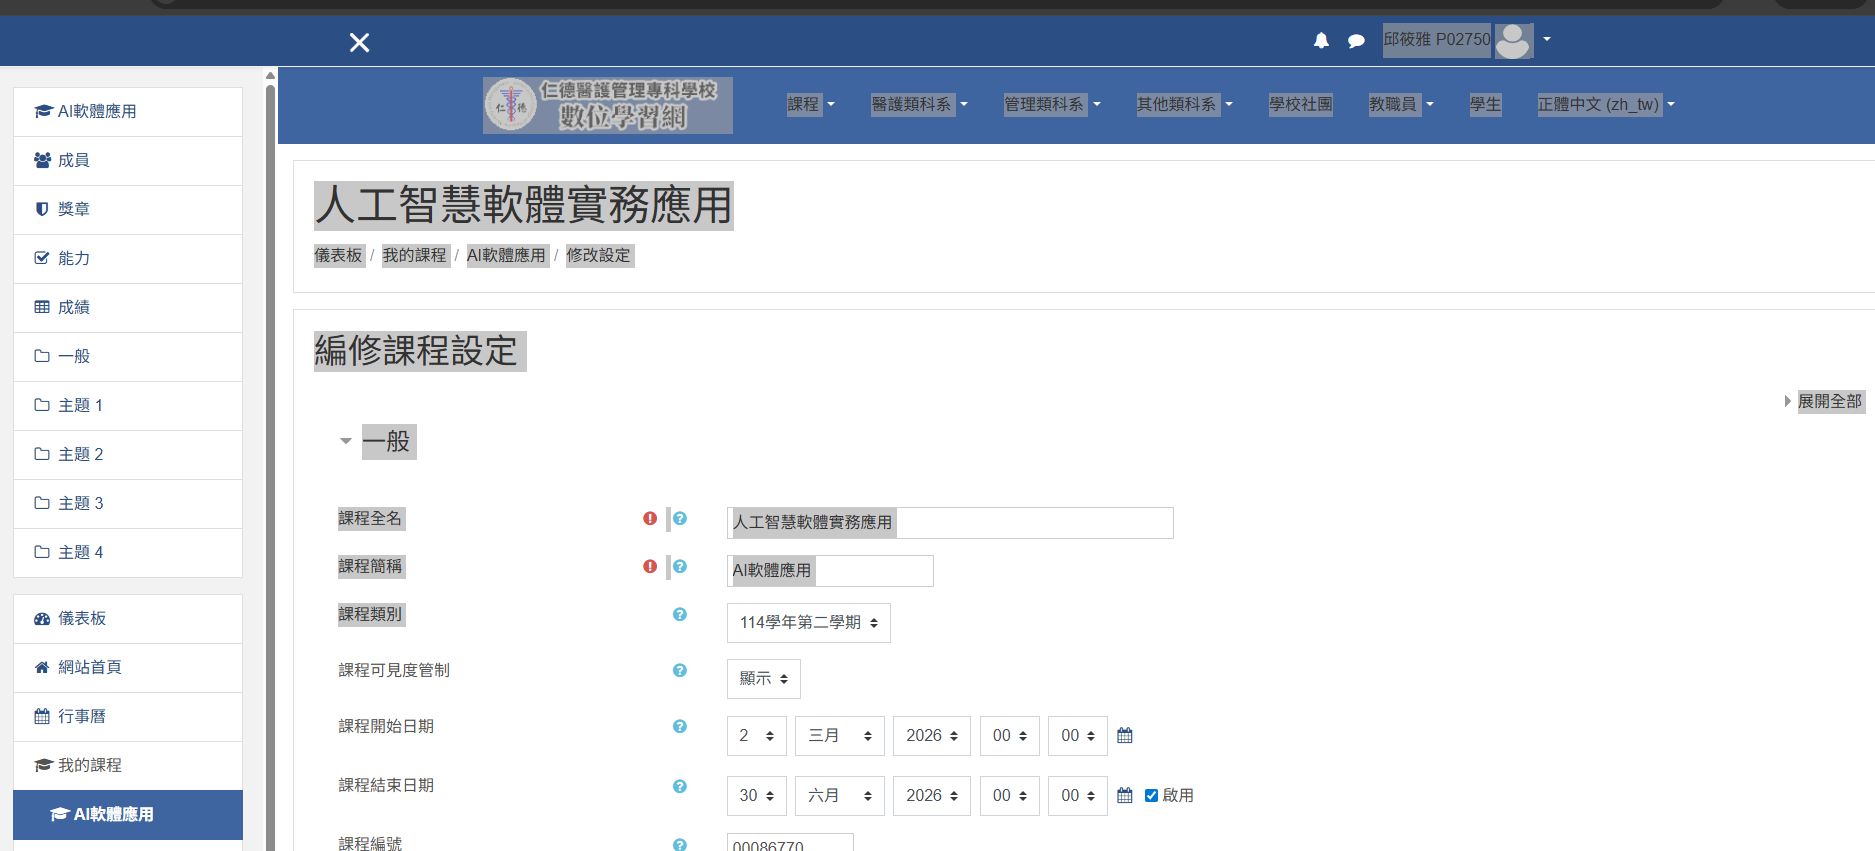Open calendar picker for 課程開始日期
The image size is (1875, 851).
point(1125,736)
